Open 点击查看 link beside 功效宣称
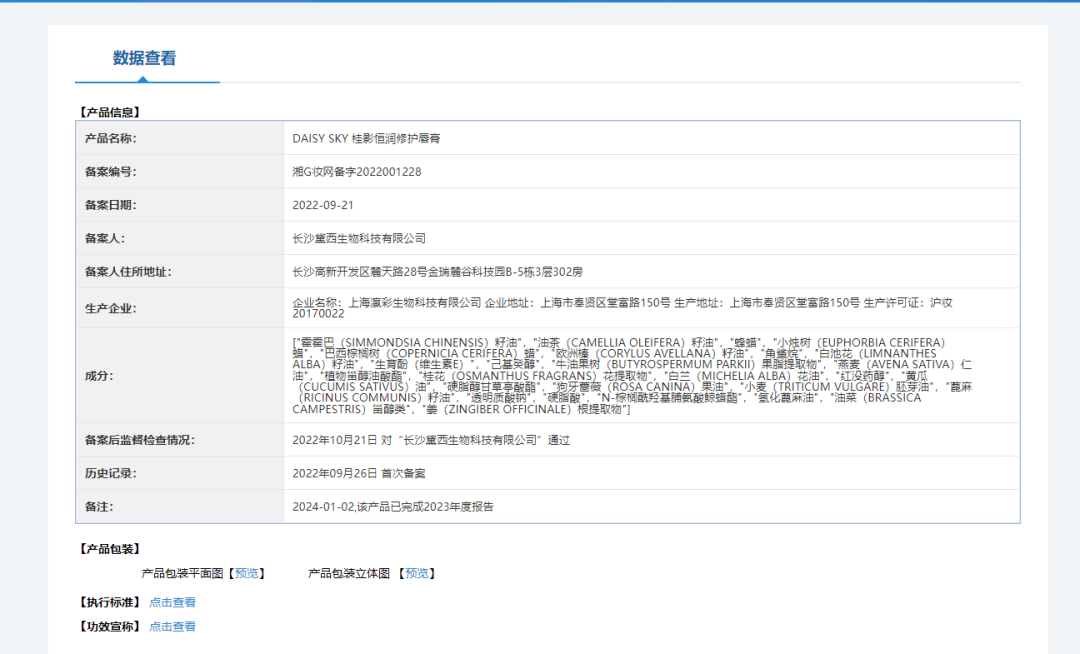Viewport: 1080px width, 654px height. [172, 626]
